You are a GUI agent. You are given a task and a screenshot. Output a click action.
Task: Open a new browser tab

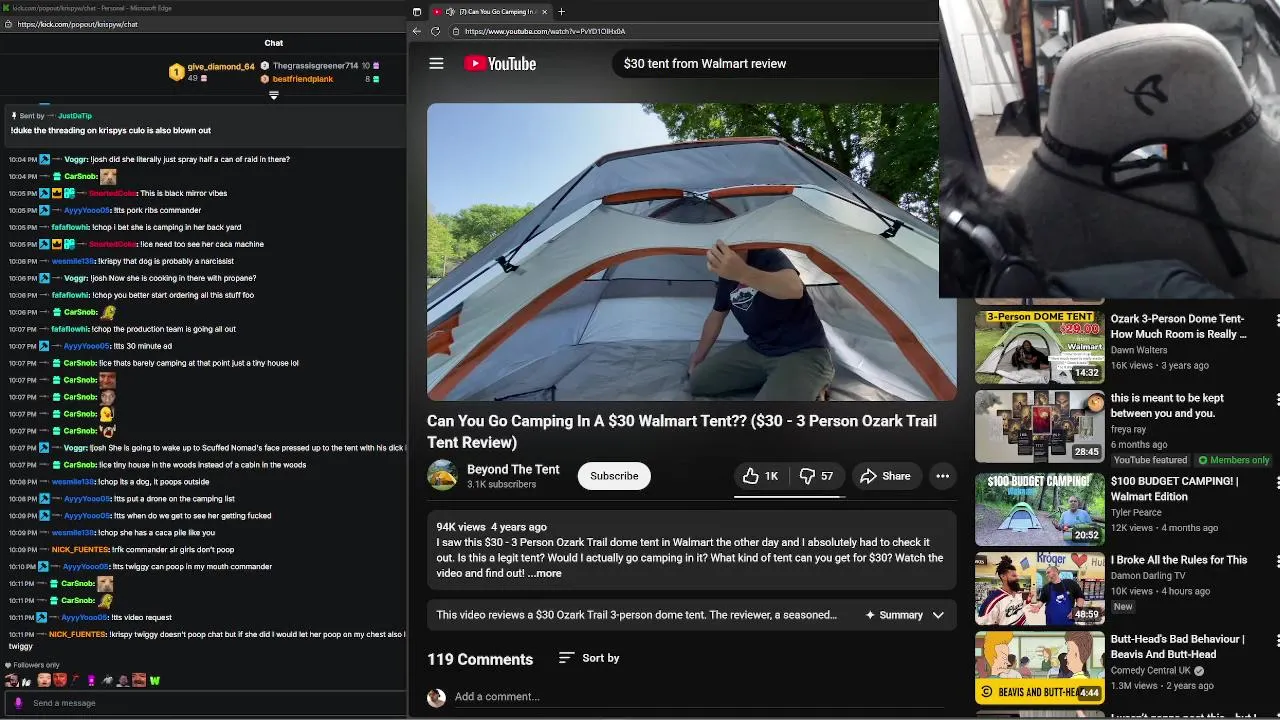click(561, 11)
